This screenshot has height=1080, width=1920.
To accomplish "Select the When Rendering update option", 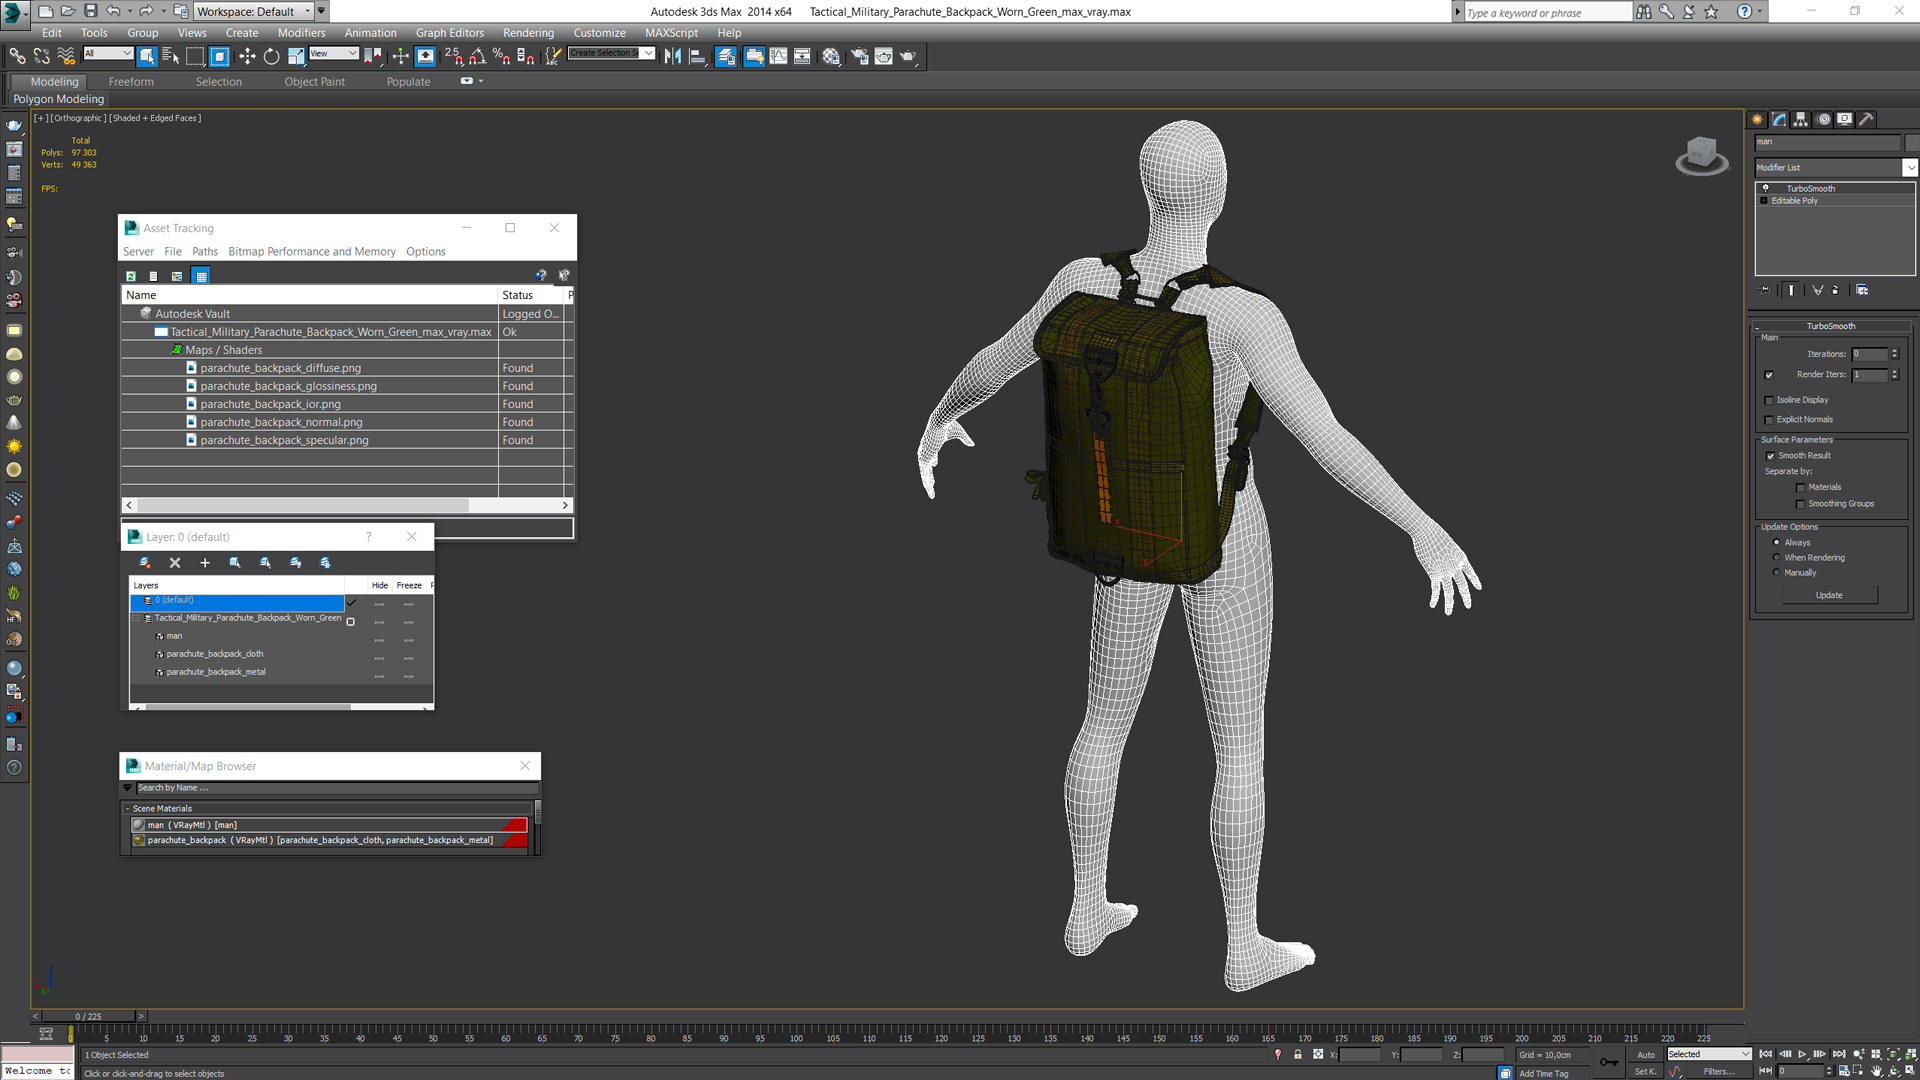I will pyautogui.click(x=1777, y=558).
